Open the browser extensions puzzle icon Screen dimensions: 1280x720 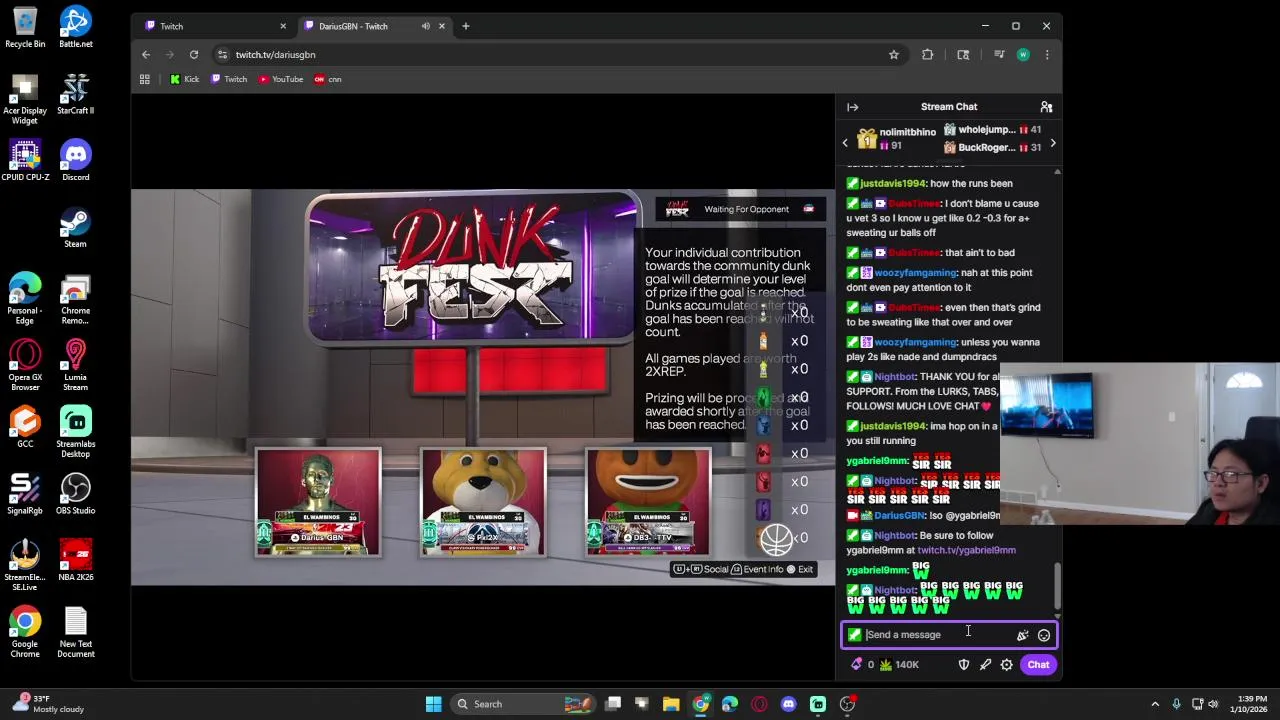pos(928,55)
